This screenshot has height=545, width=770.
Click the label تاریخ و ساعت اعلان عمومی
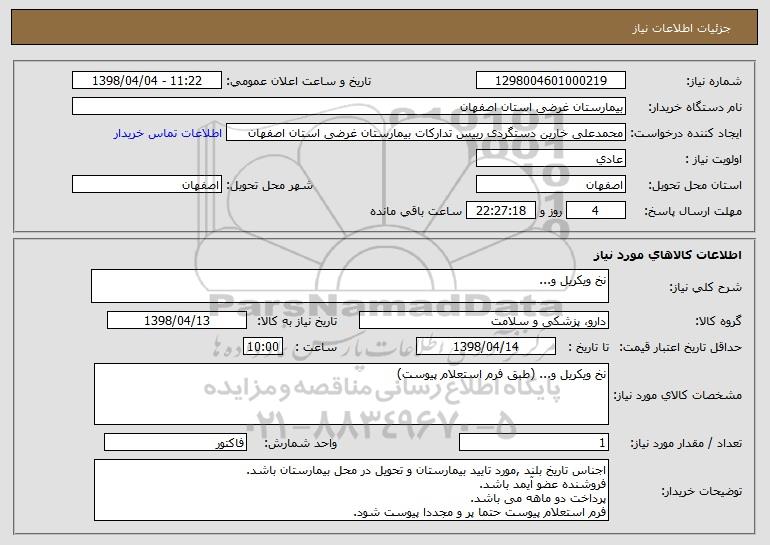(x=299, y=81)
